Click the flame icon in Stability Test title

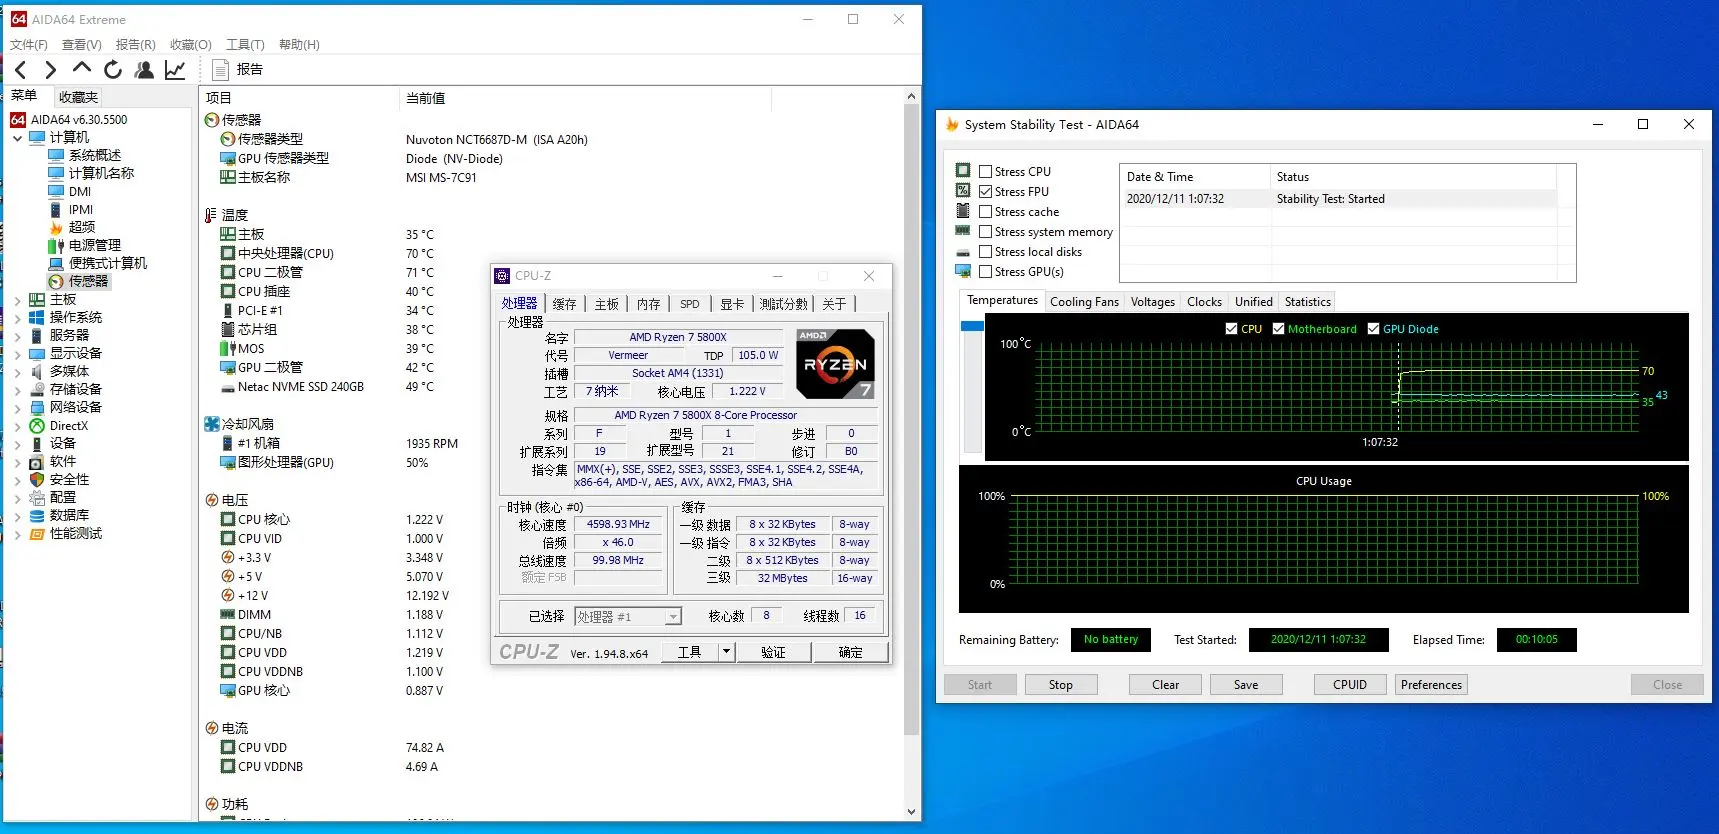(952, 124)
